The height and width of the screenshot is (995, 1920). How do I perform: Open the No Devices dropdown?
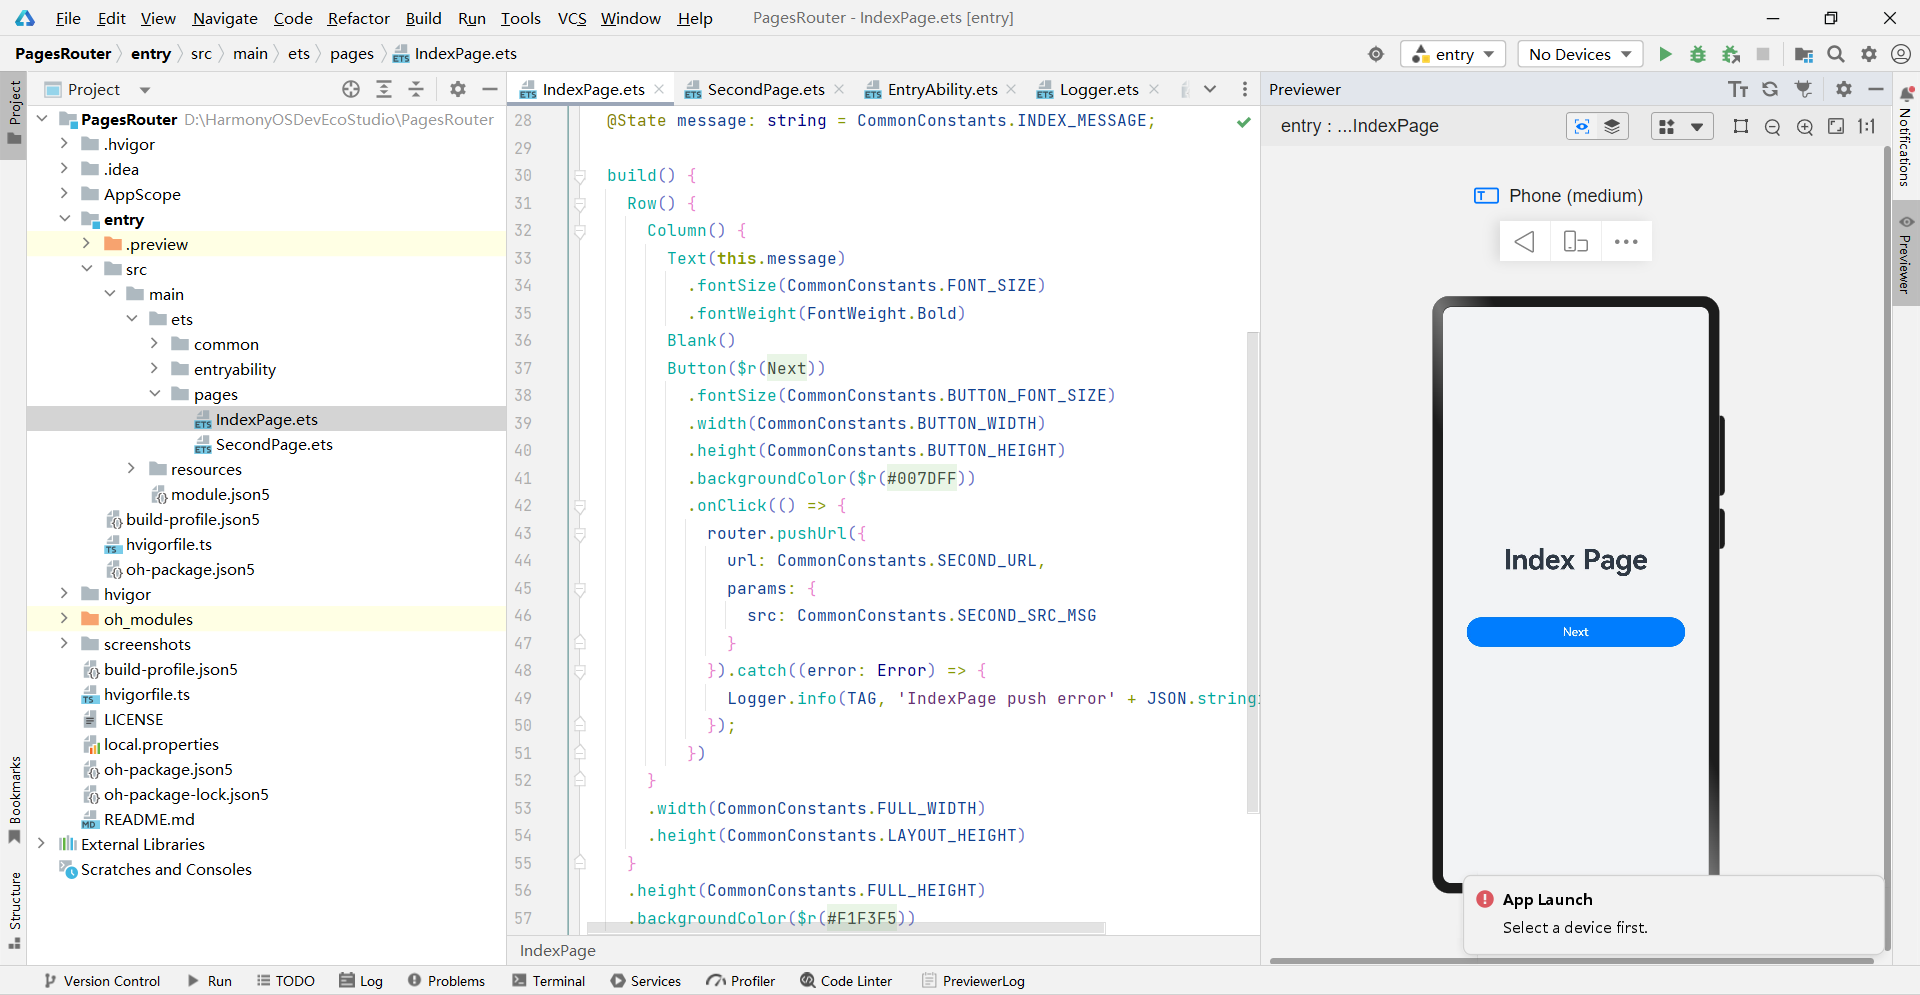(1580, 54)
